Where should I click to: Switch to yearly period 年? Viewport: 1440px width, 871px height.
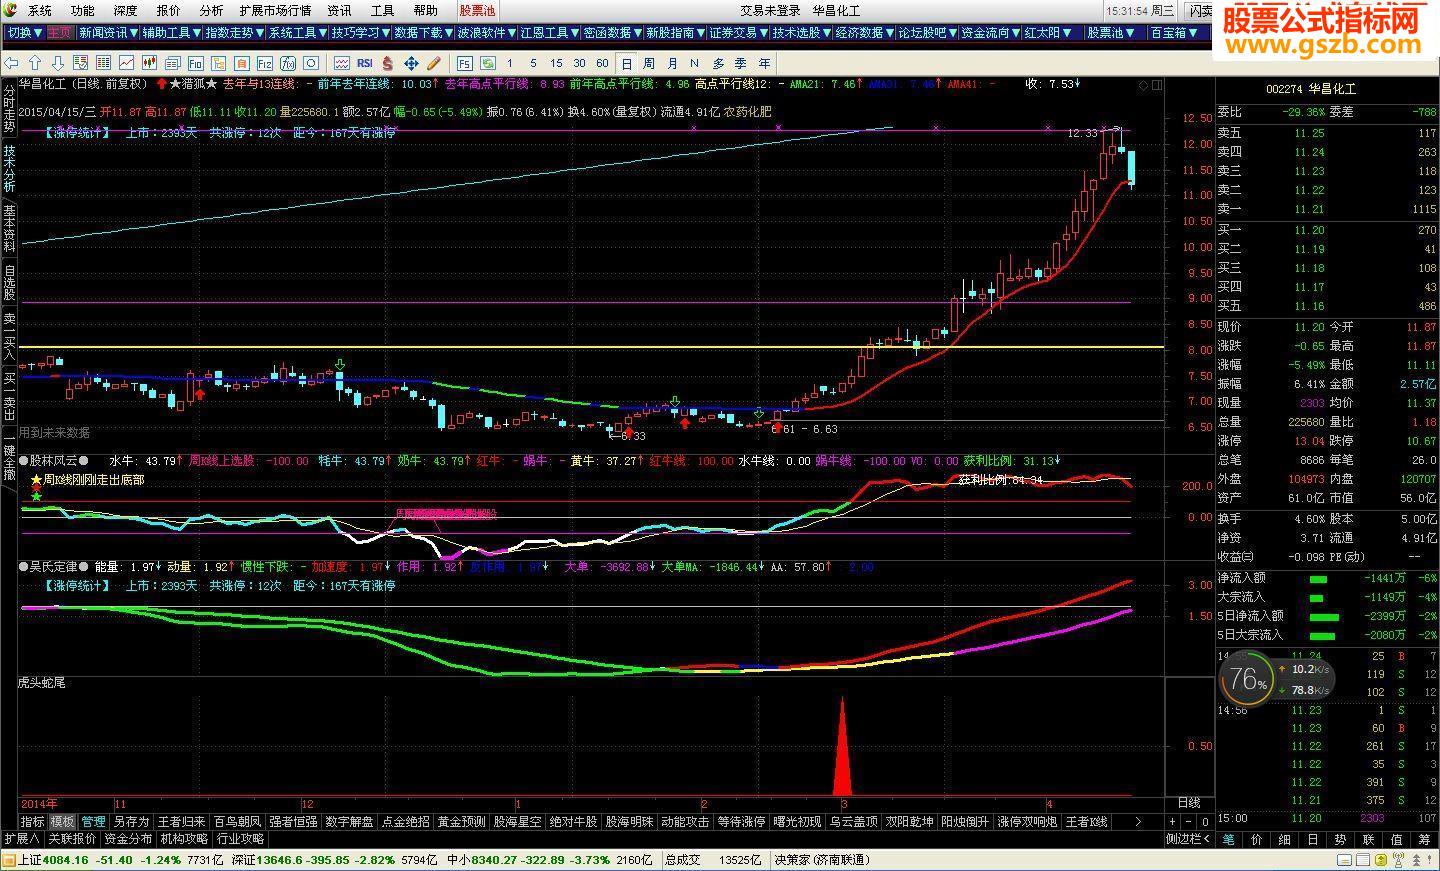(764, 63)
